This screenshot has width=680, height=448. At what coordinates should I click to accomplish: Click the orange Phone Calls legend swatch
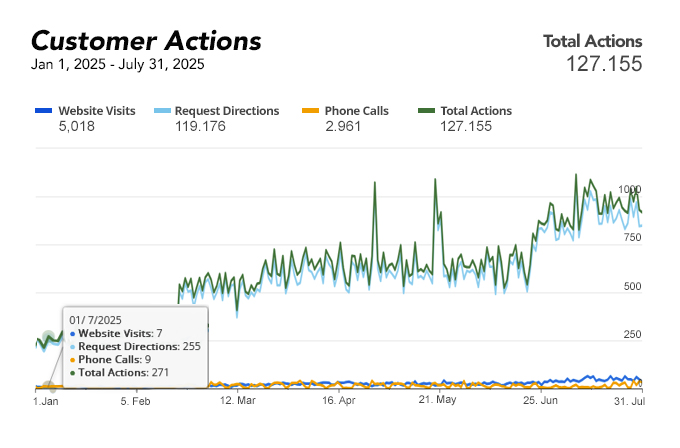coord(311,111)
